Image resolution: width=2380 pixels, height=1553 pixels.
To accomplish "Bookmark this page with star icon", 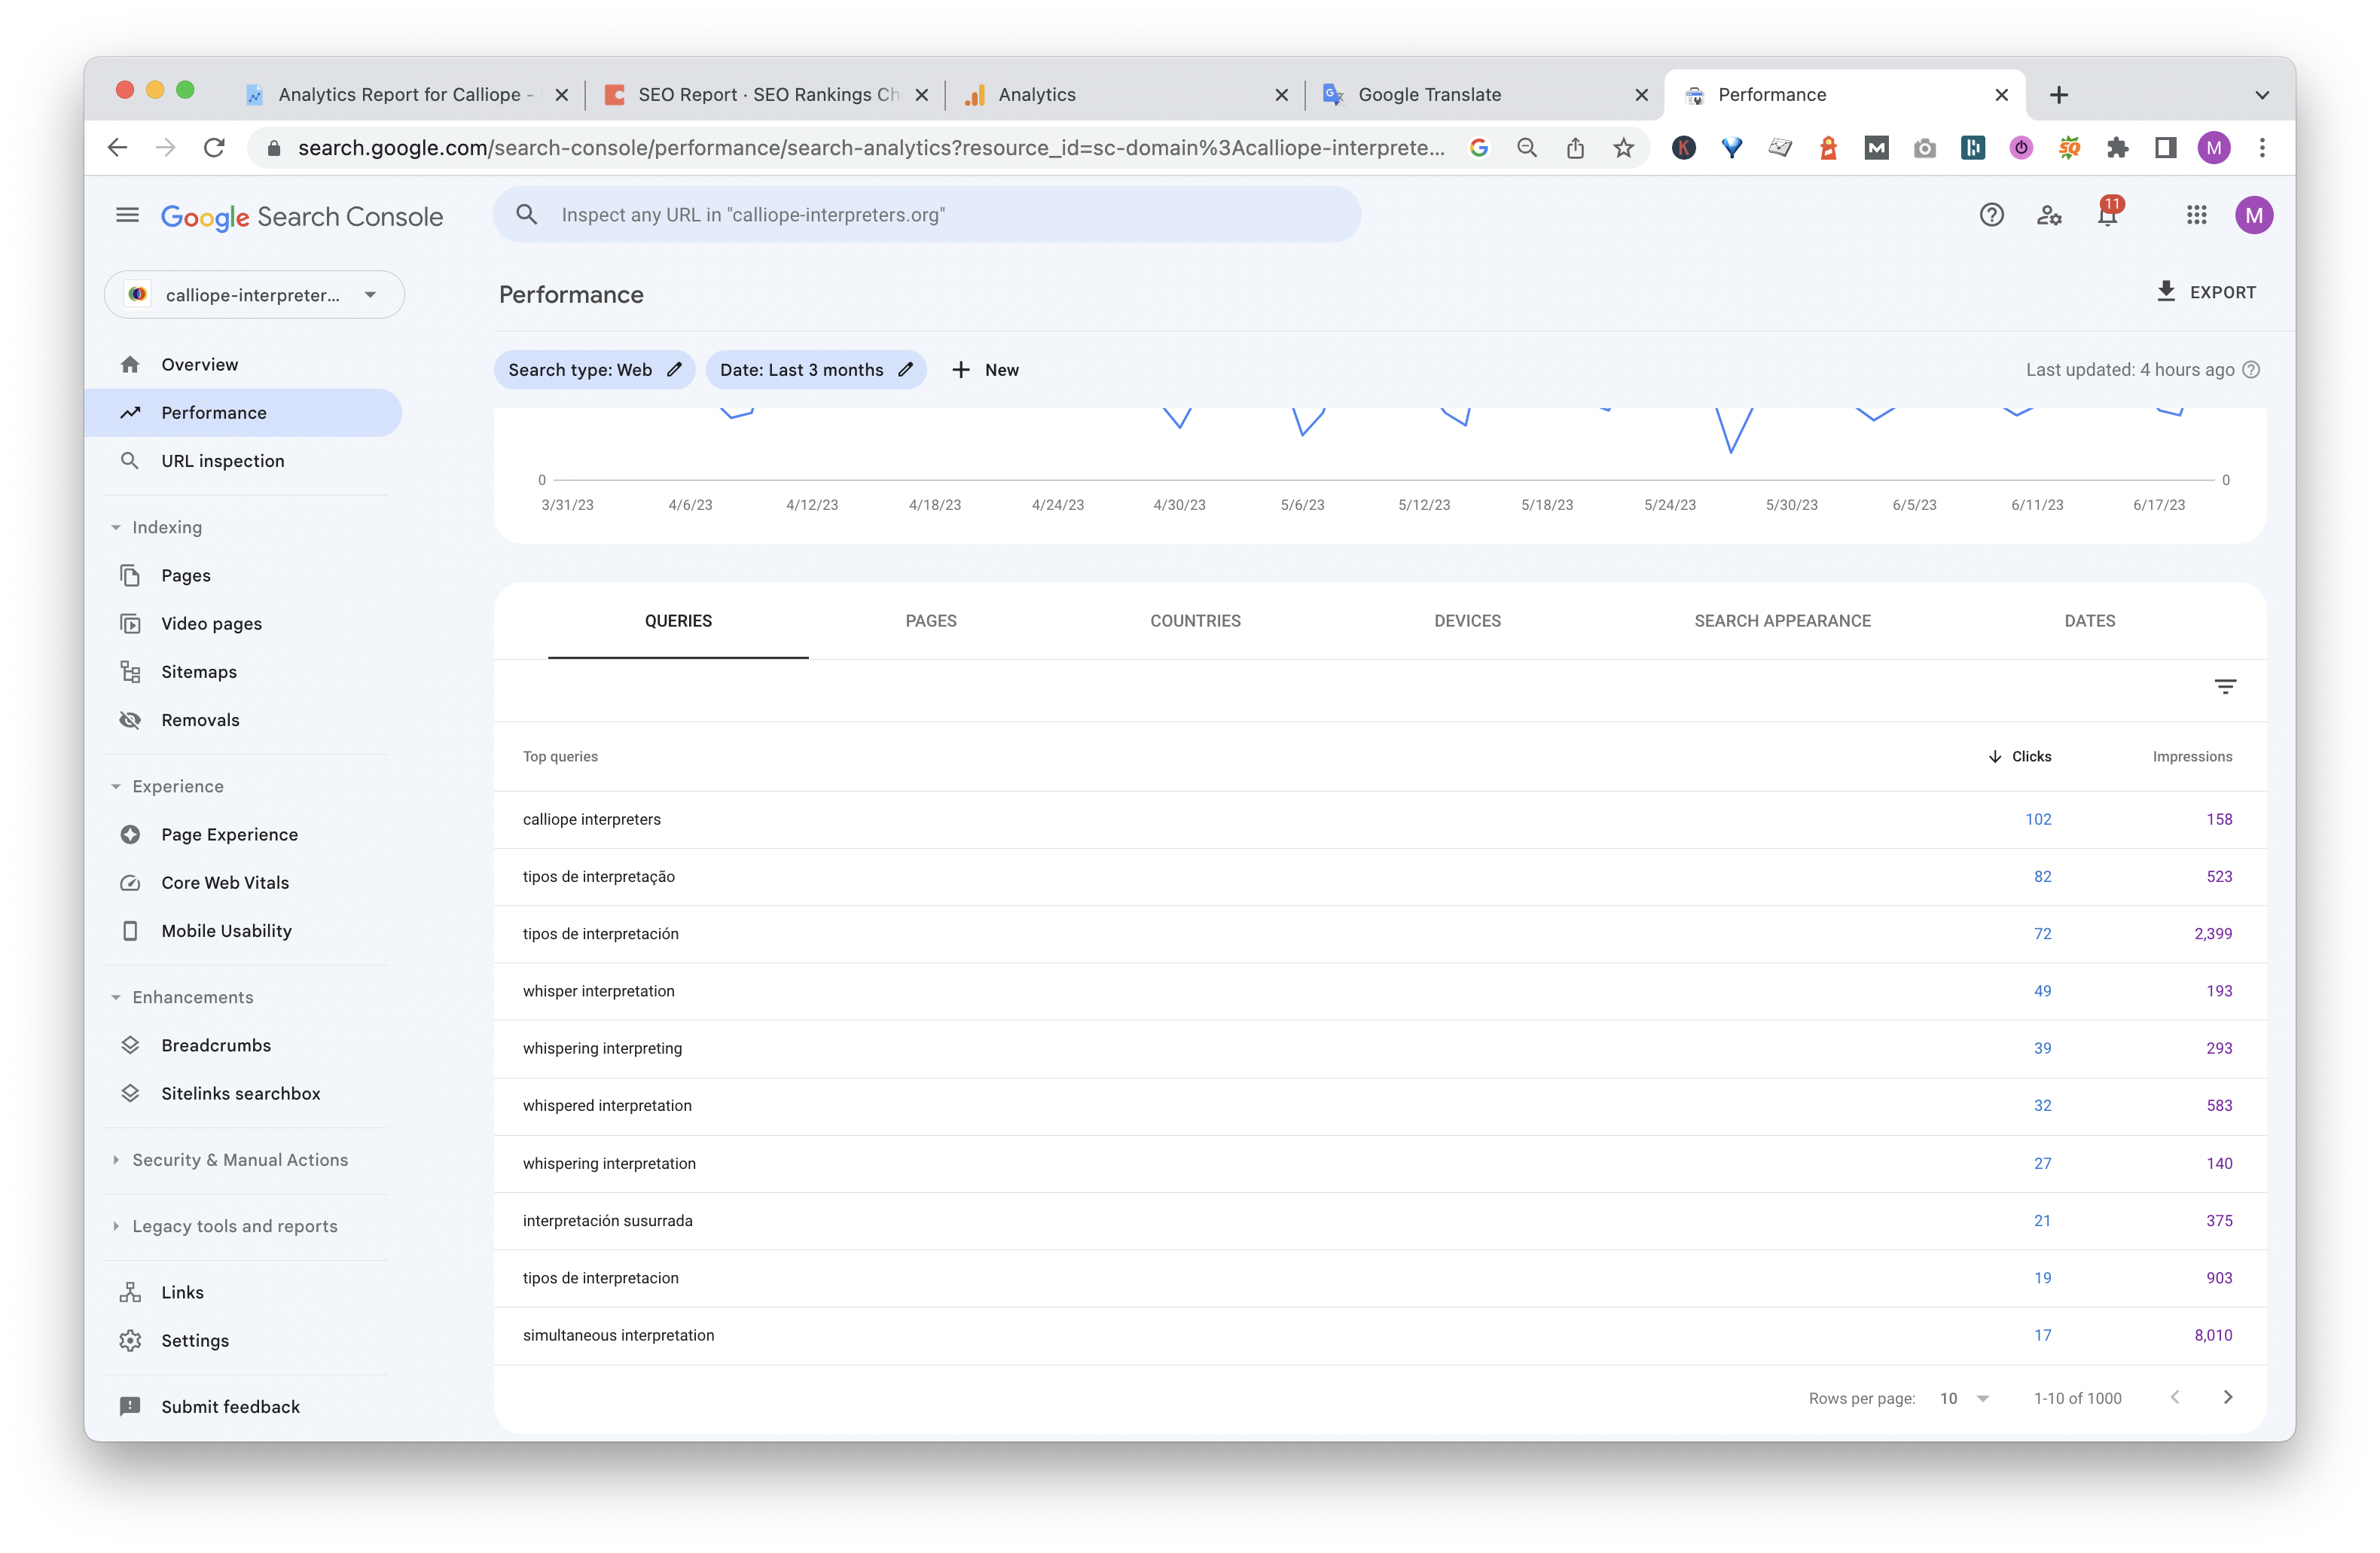I will pos(1623,148).
